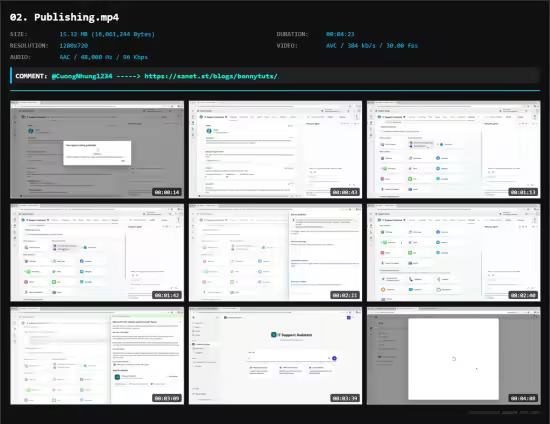Open the thumbnail stamped 00:03:09
Viewport: 550px width, 424px height.
click(97, 356)
